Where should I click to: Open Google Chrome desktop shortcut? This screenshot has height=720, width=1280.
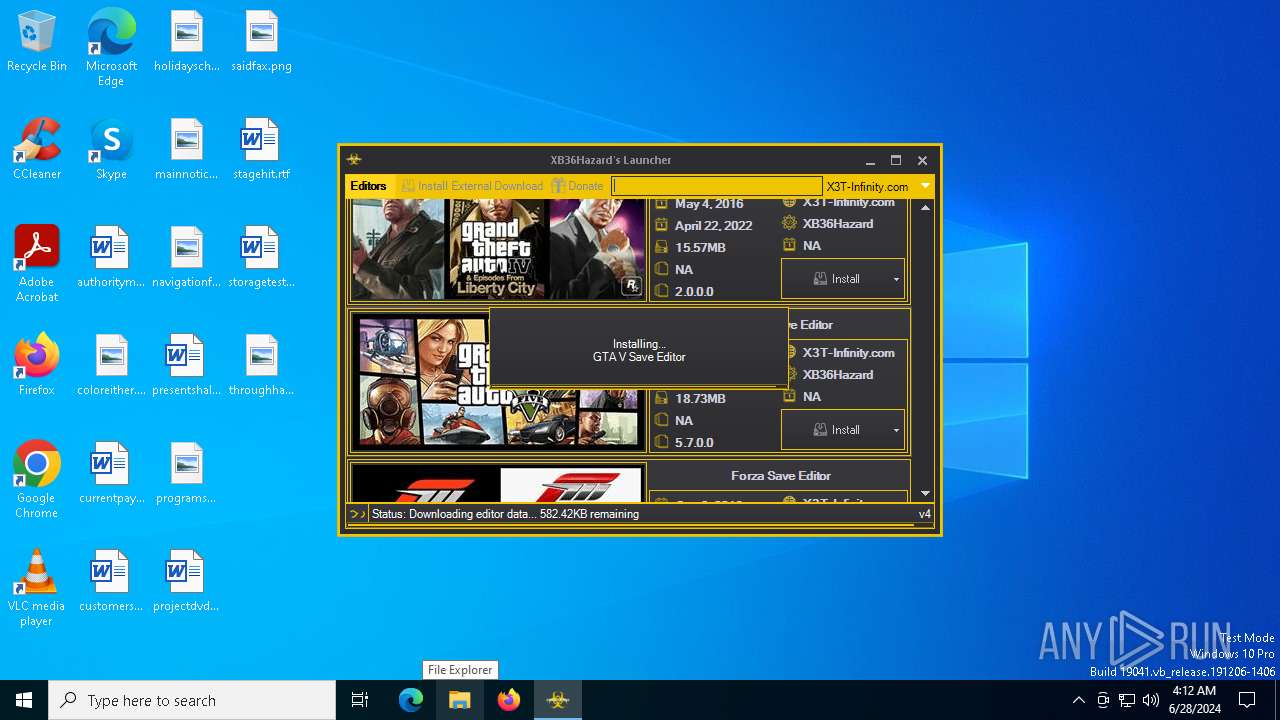pyautogui.click(x=37, y=480)
